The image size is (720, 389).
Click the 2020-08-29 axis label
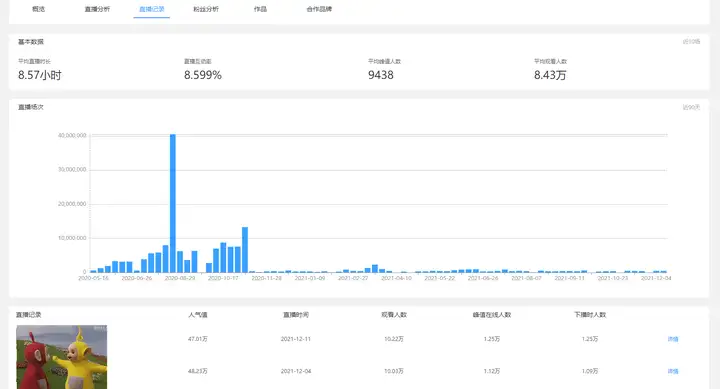[x=180, y=278]
